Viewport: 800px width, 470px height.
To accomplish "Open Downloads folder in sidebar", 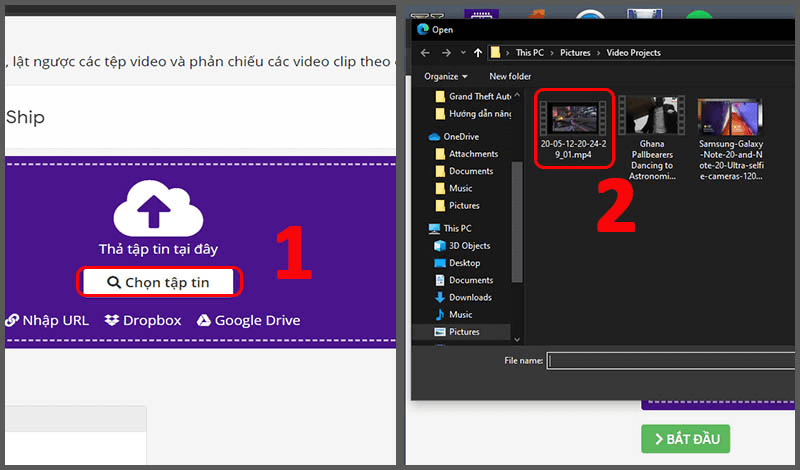I will pos(469,297).
